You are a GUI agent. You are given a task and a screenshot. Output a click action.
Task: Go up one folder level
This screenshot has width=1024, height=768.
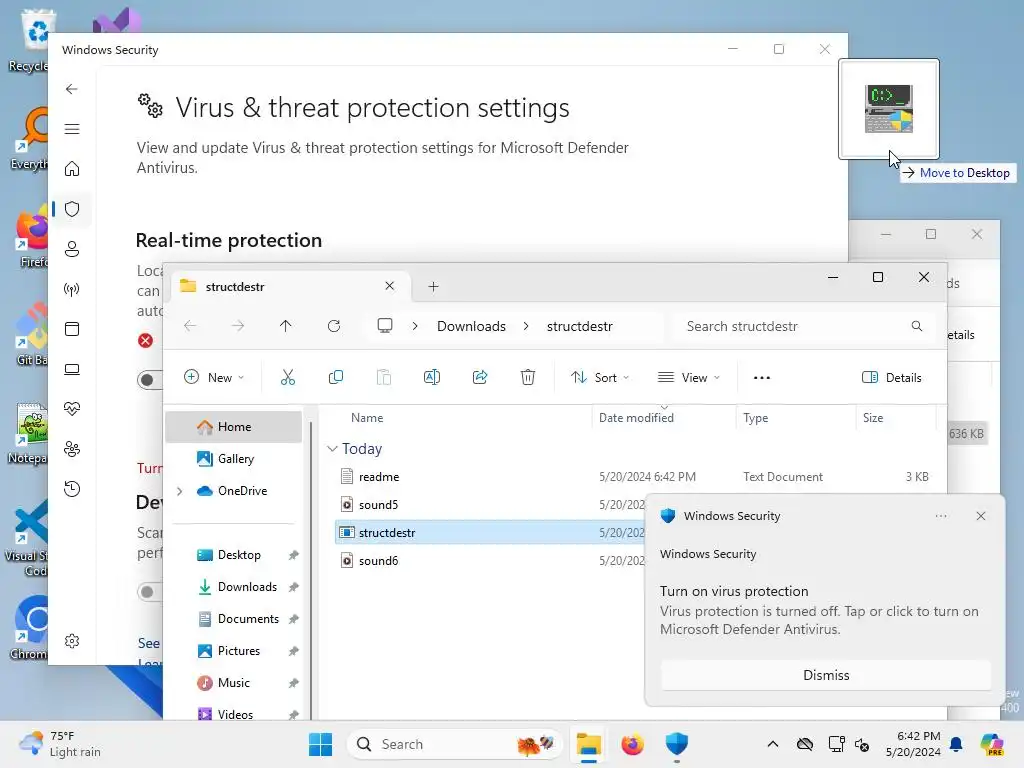[285, 326]
